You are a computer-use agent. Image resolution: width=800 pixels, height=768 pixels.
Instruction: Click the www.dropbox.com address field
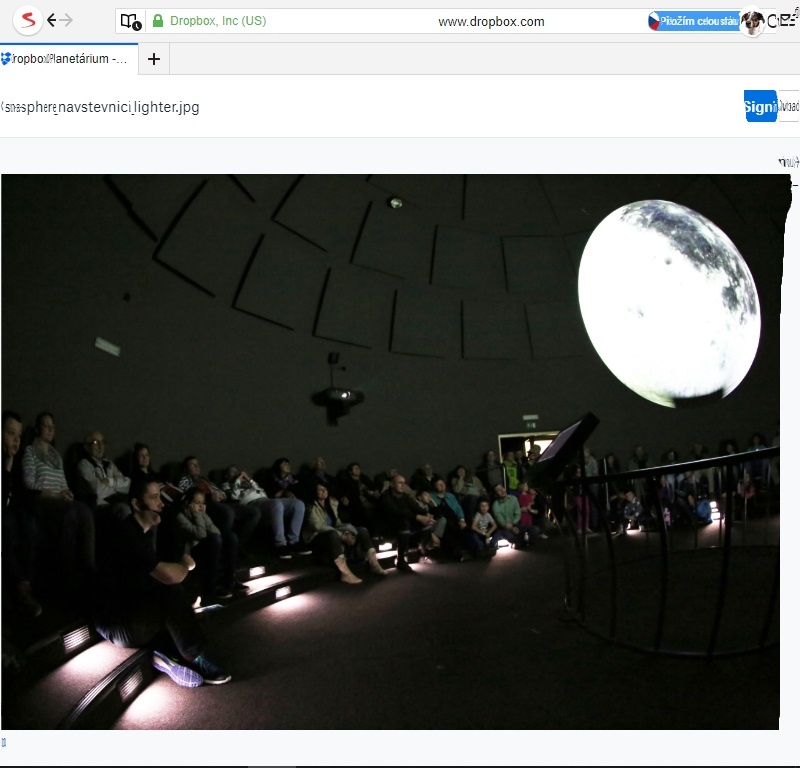click(x=491, y=21)
